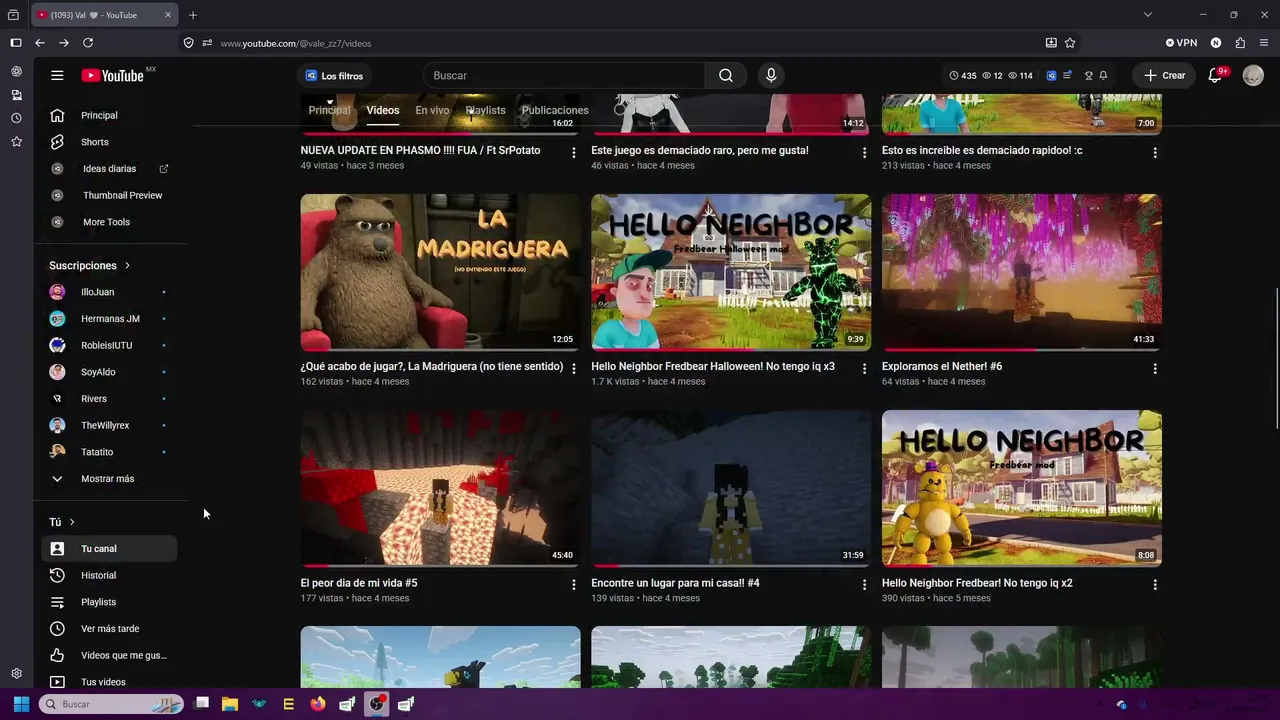Open the Publicaciones tab
This screenshot has height=720, width=1280.
(555, 110)
